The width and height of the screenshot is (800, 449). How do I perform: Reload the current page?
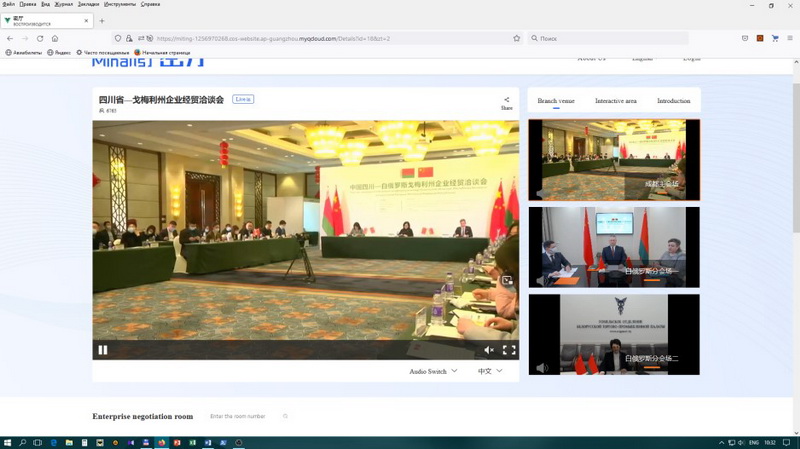pos(40,38)
